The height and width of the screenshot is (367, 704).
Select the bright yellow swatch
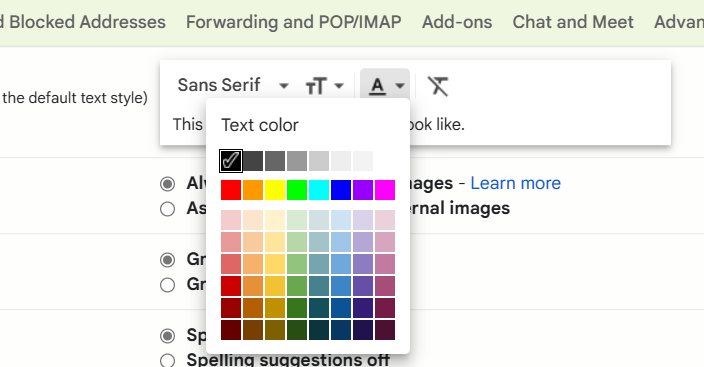tap(275, 190)
